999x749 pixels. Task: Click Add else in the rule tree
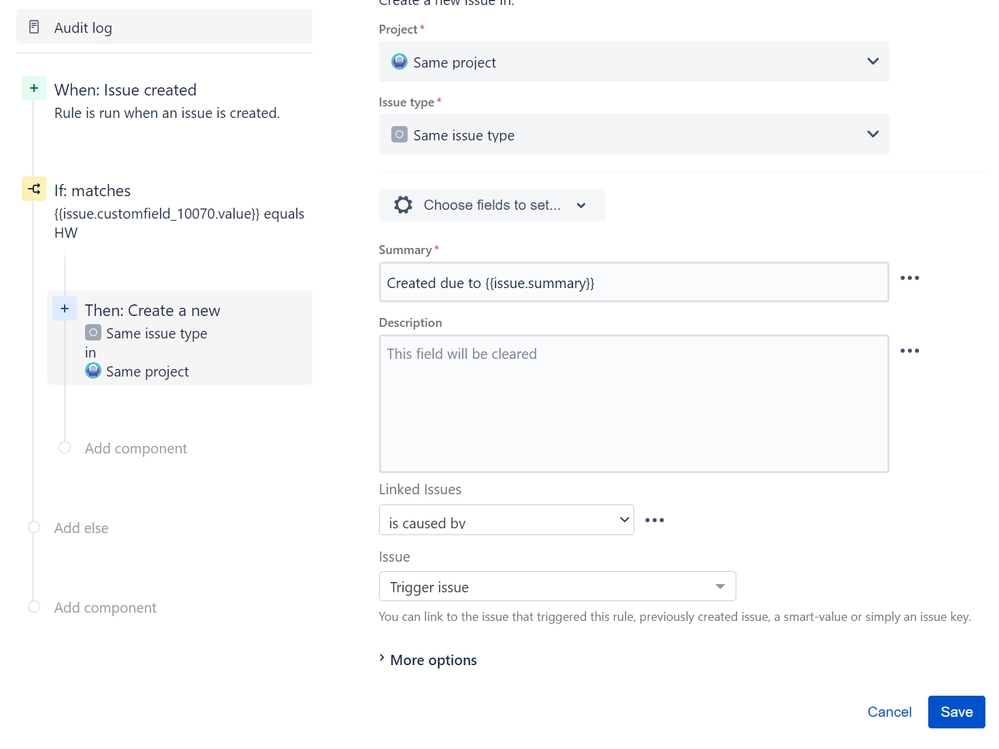81,528
